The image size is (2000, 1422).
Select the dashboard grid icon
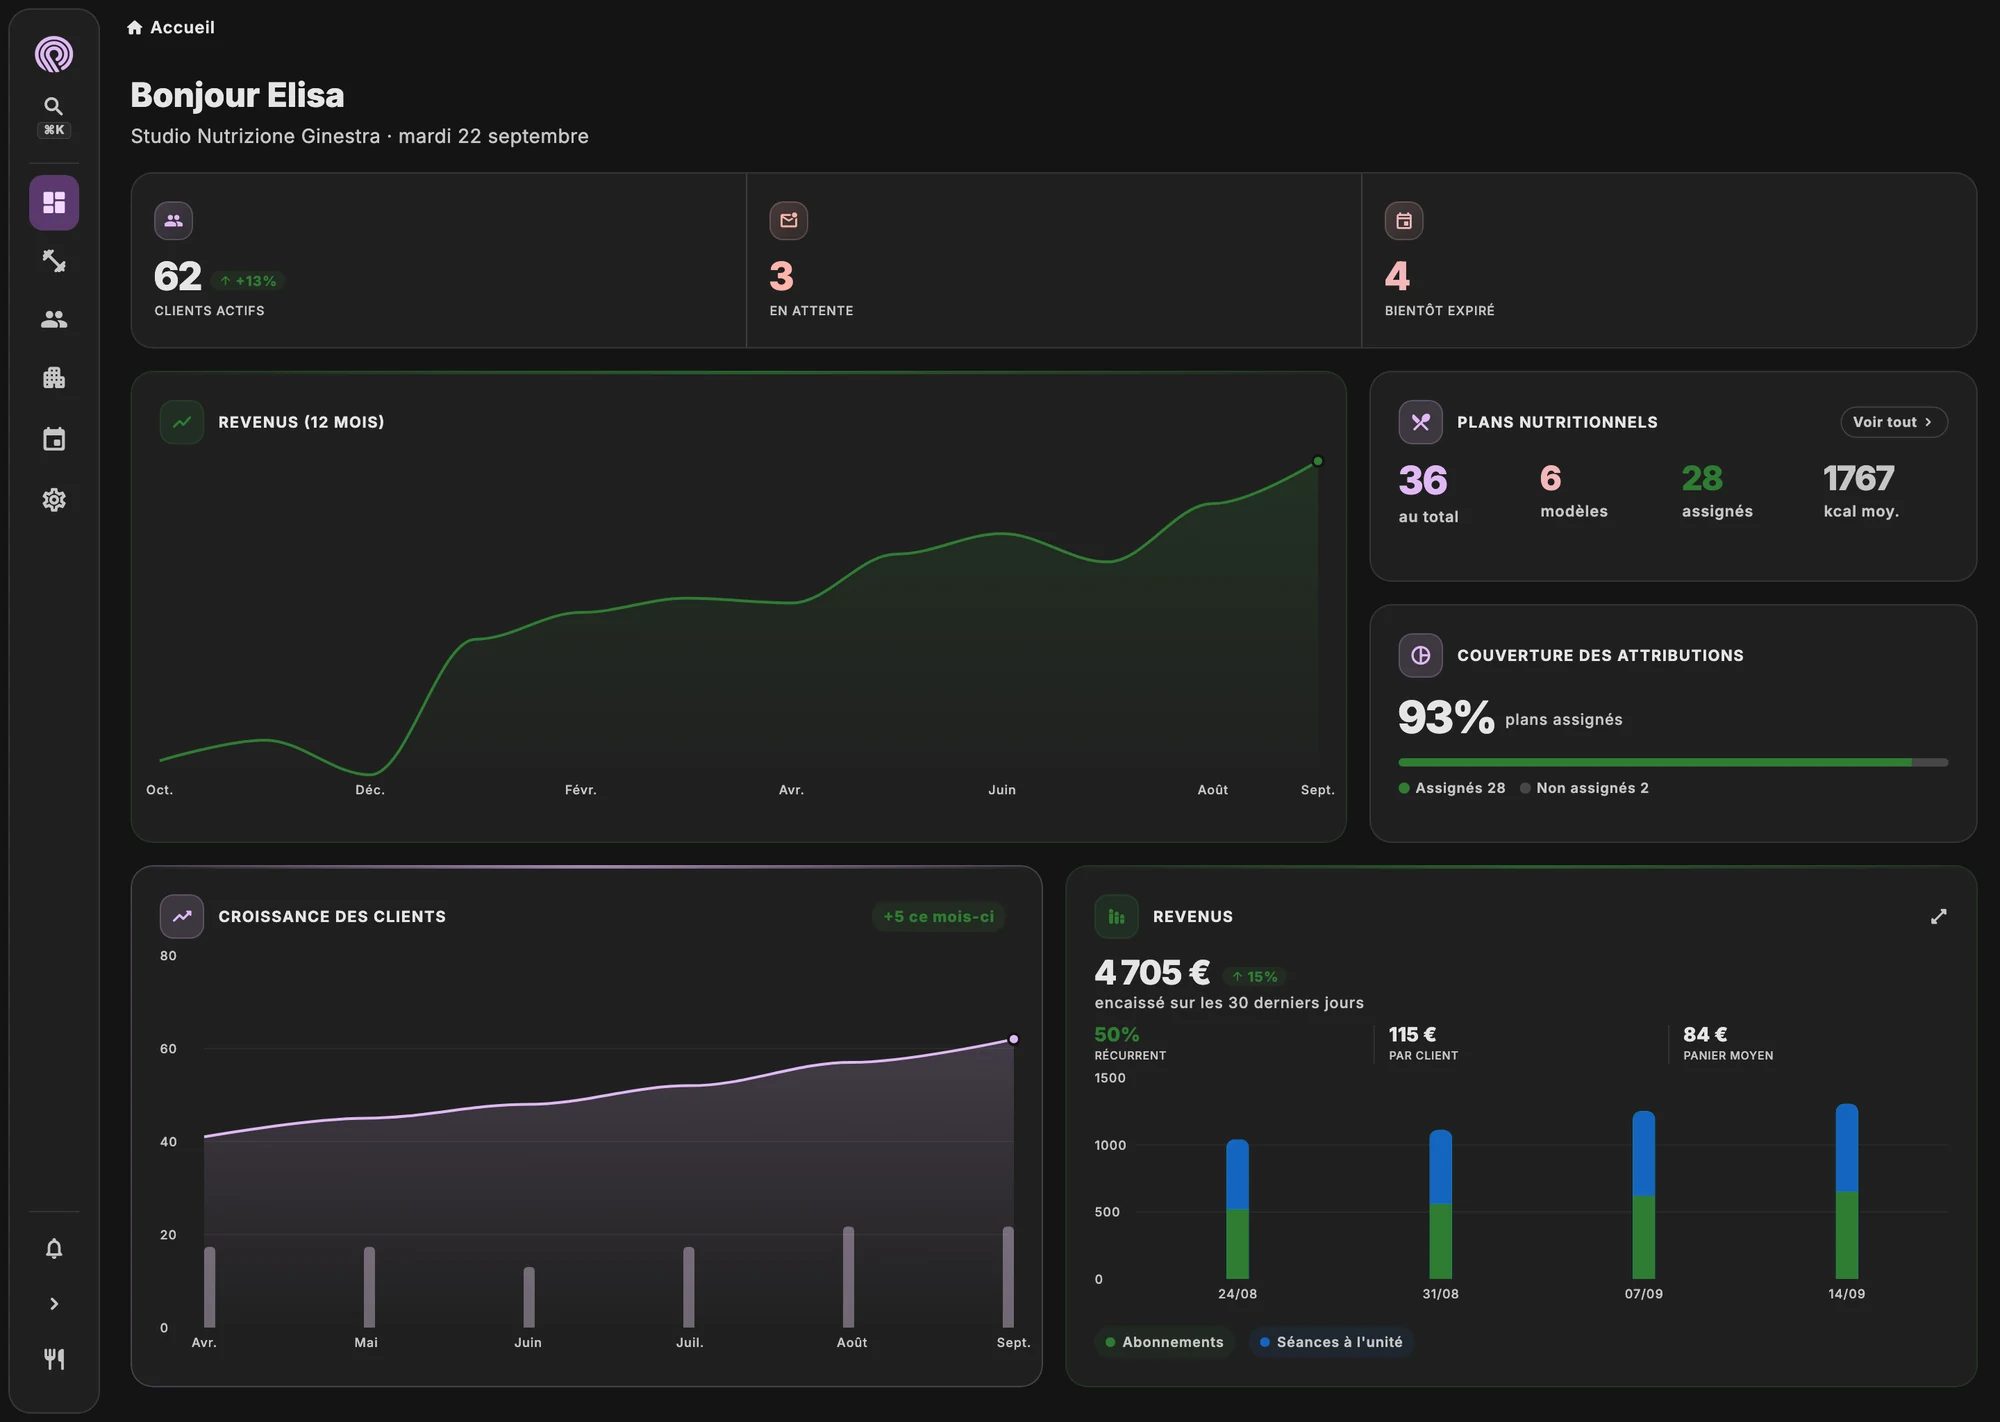pos(54,203)
